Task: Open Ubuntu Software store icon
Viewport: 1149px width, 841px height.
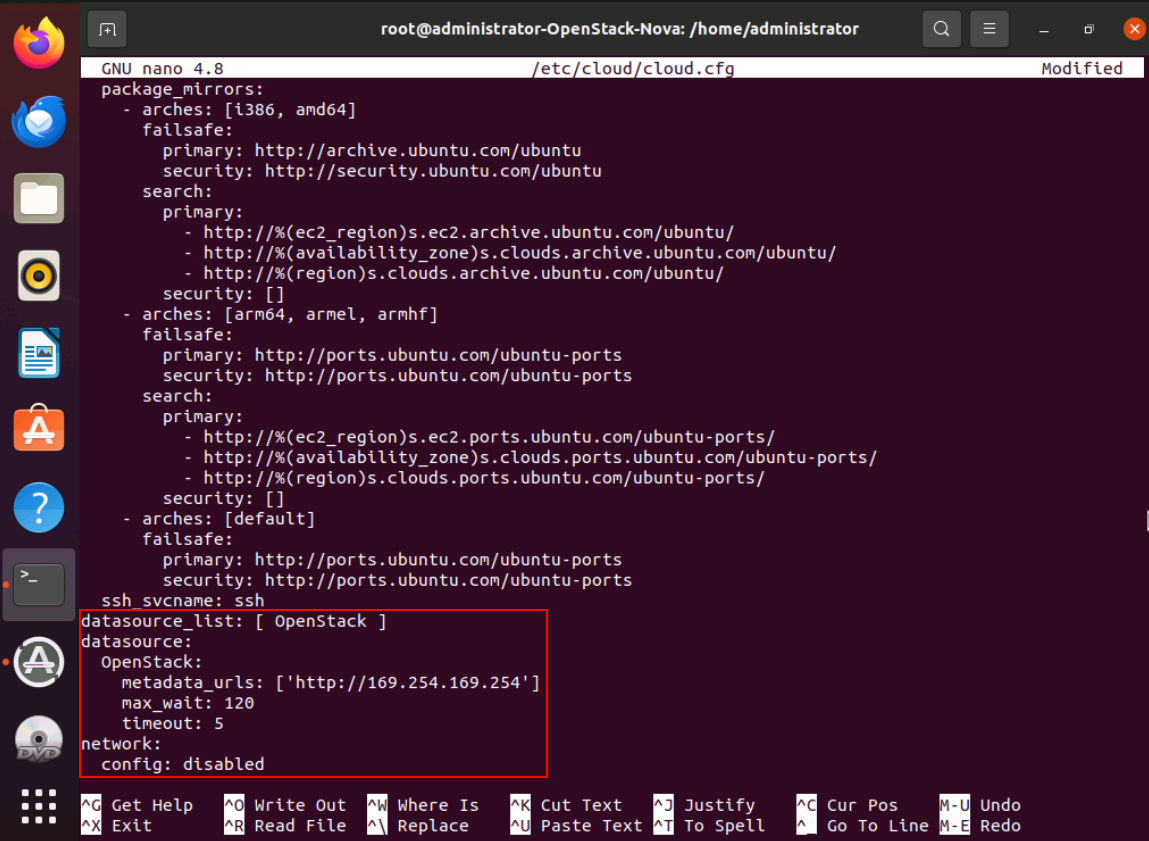Action: [39, 430]
